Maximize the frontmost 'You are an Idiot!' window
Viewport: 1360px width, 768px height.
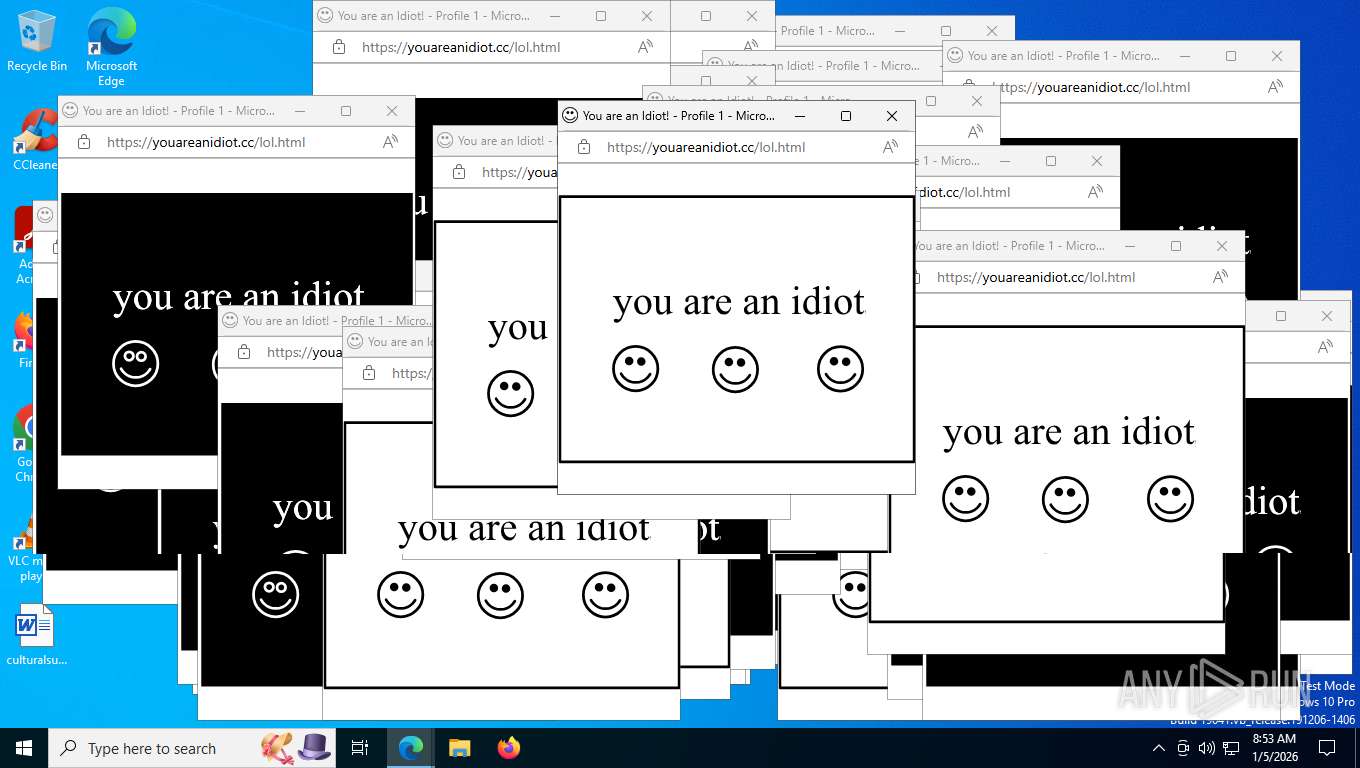tap(846, 116)
